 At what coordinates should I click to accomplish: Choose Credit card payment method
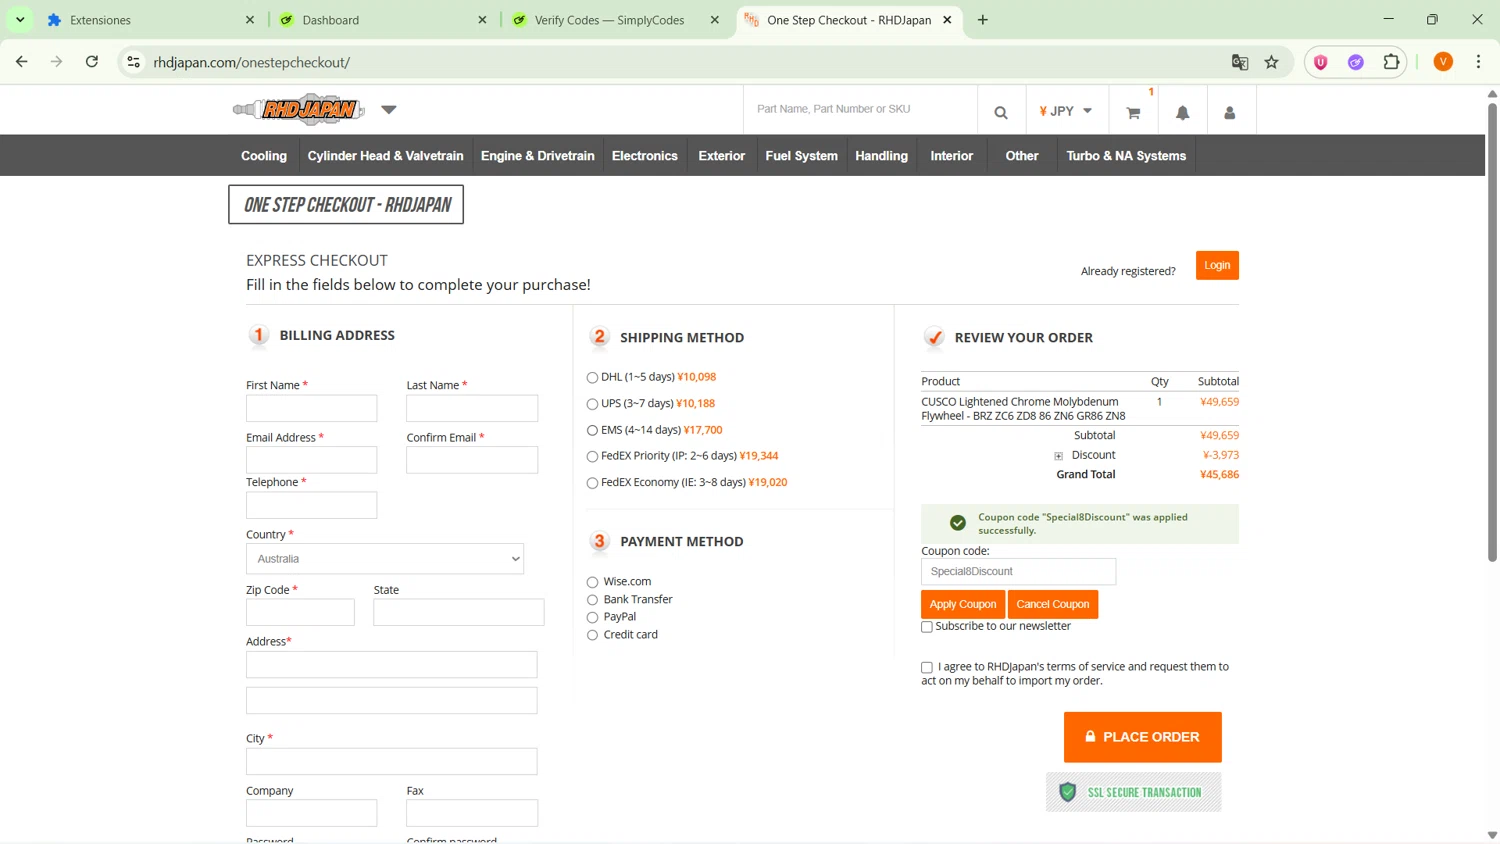click(592, 635)
